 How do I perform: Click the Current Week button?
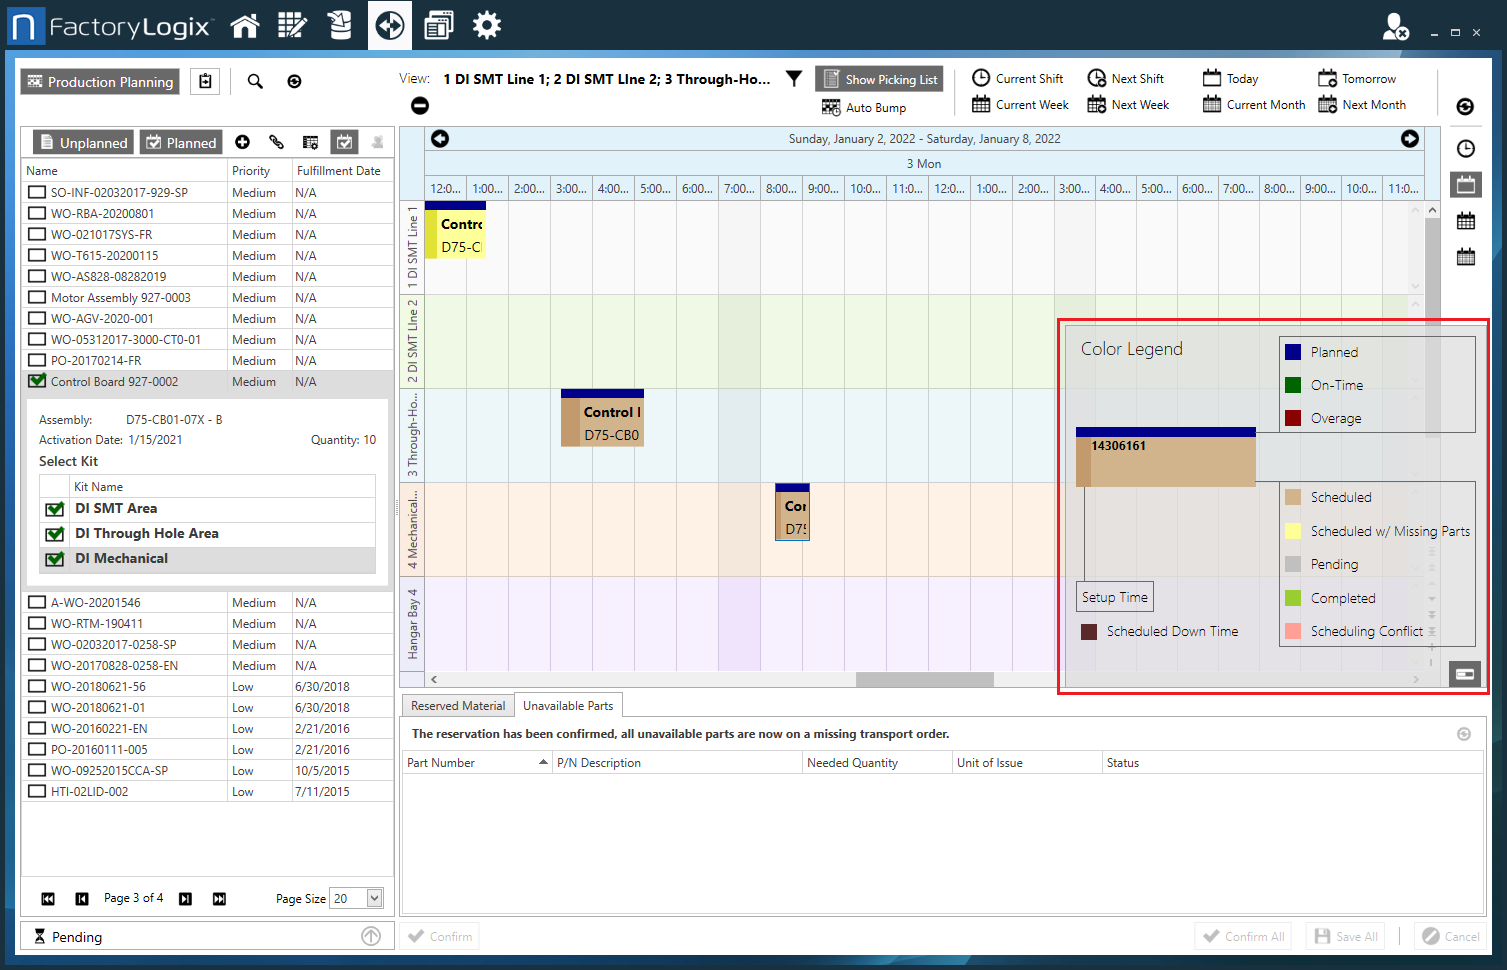(x=1020, y=105)
